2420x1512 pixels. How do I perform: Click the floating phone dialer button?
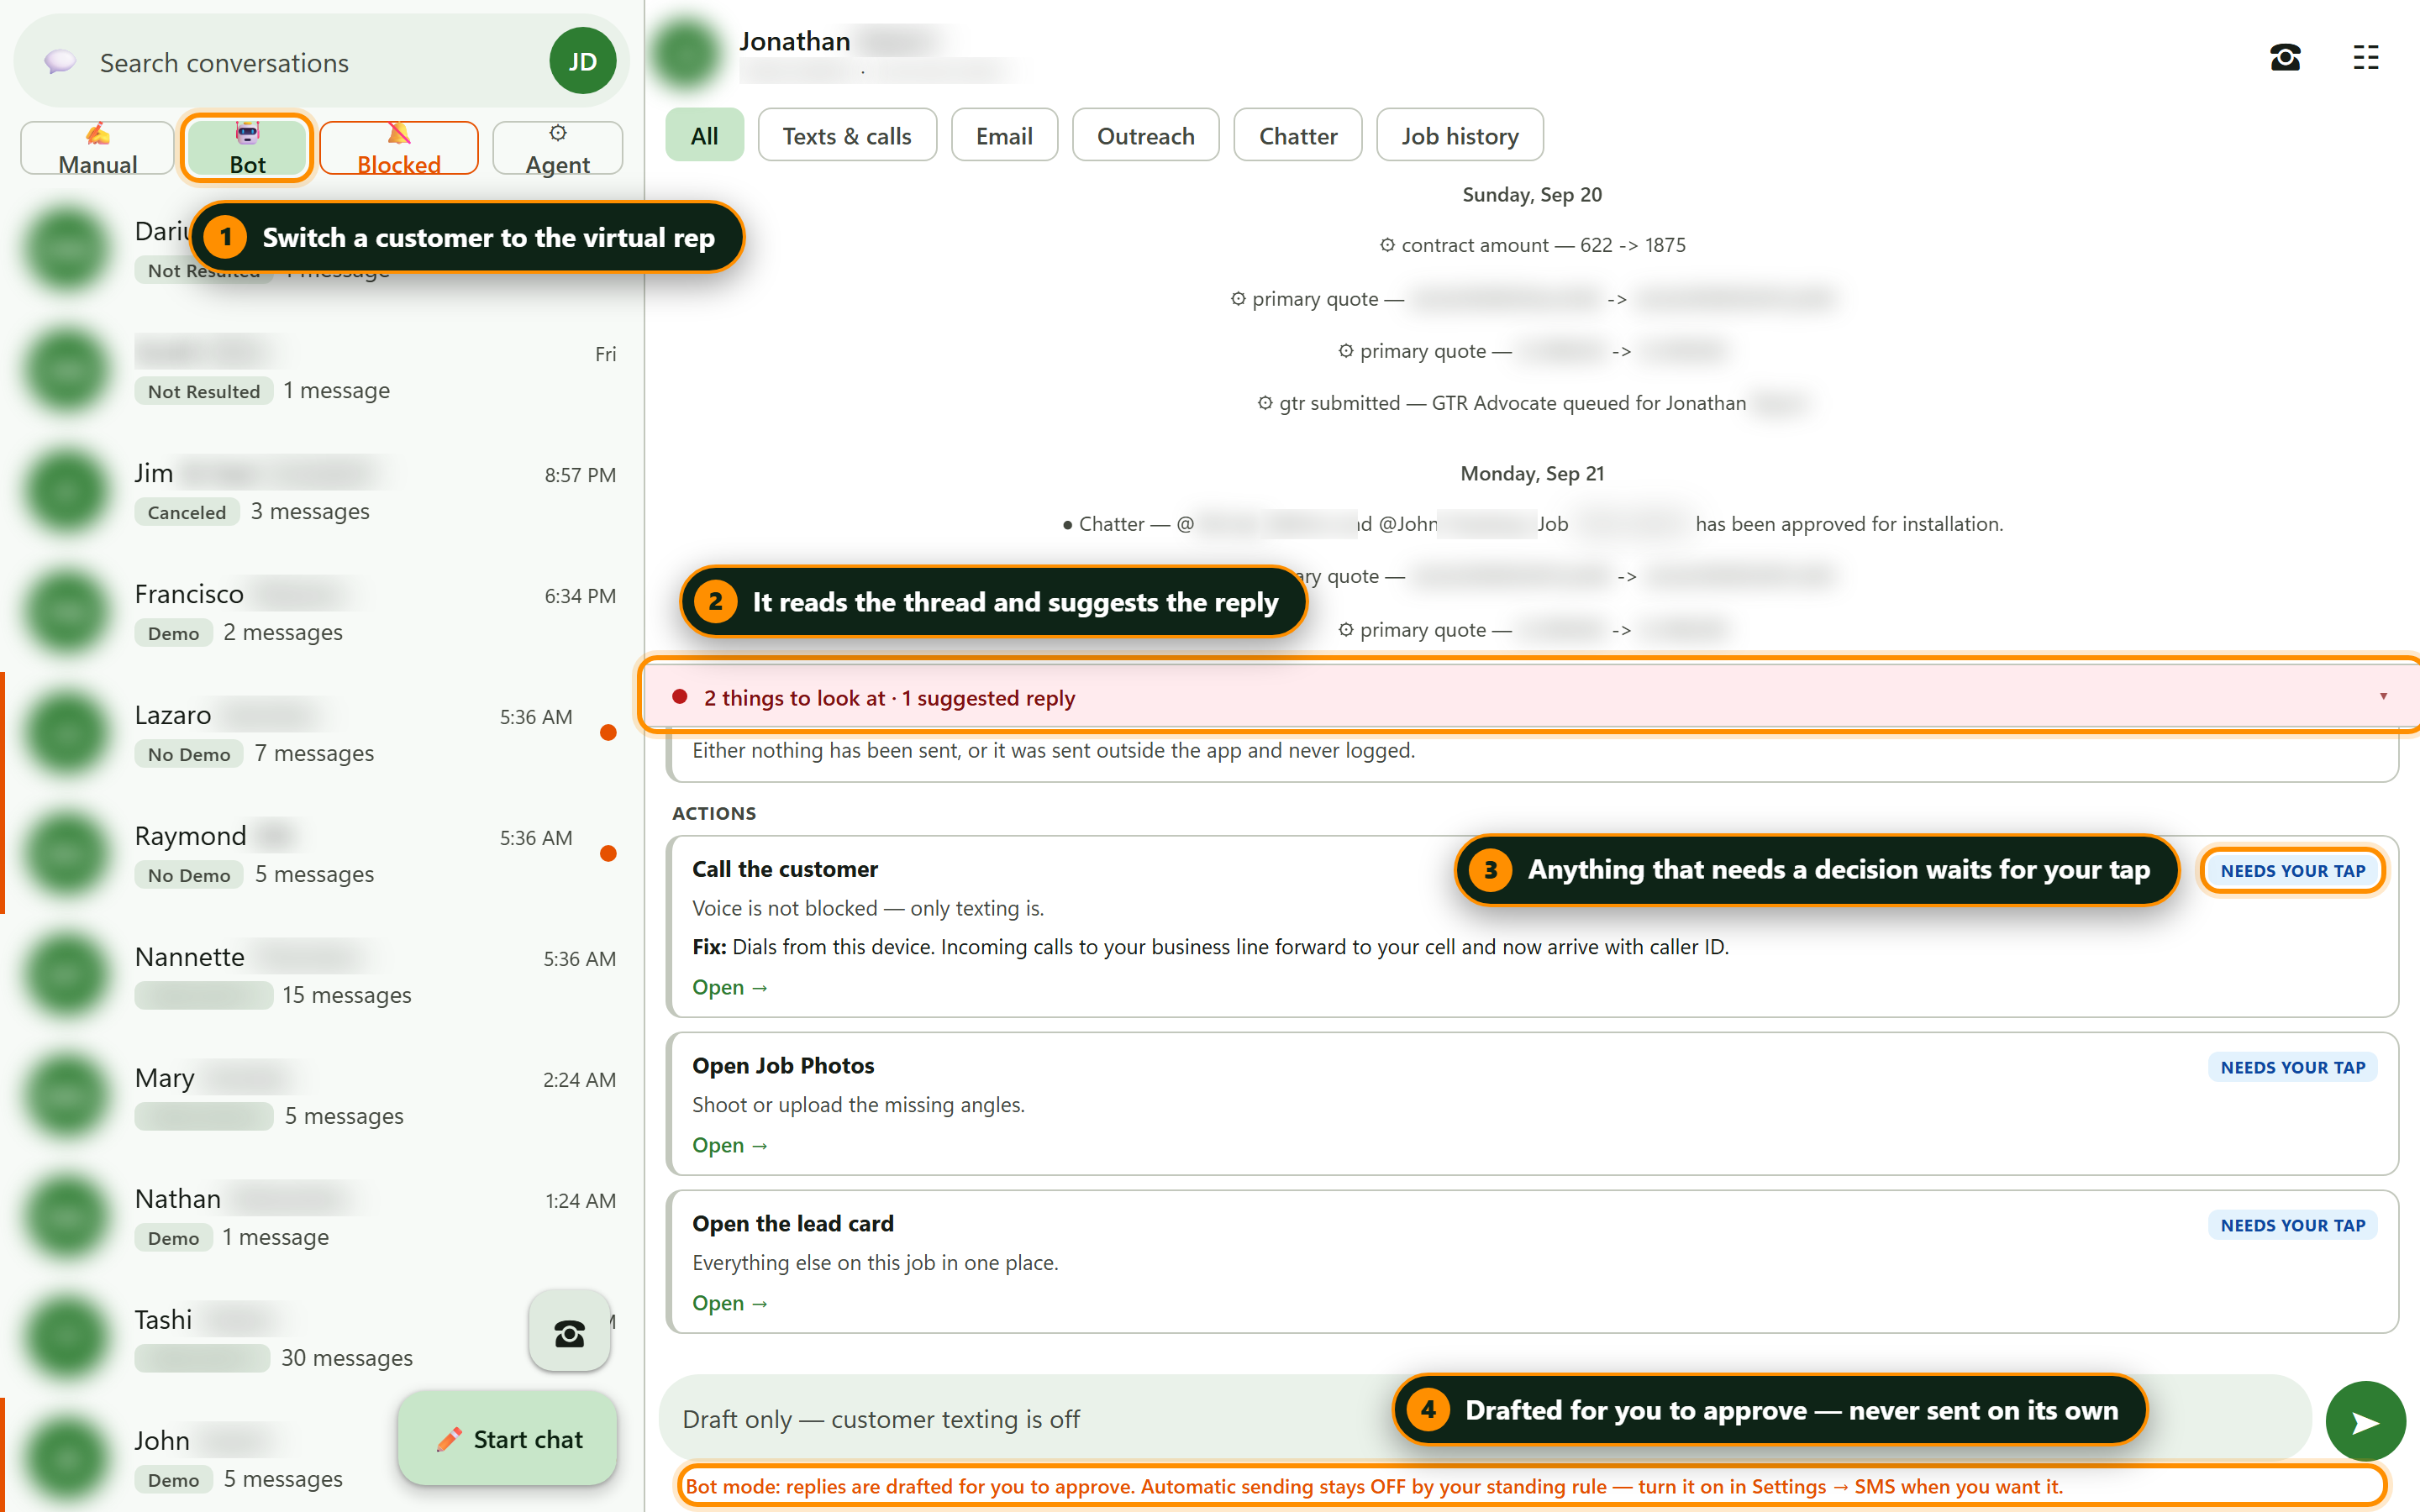[x=569, y=1332]
